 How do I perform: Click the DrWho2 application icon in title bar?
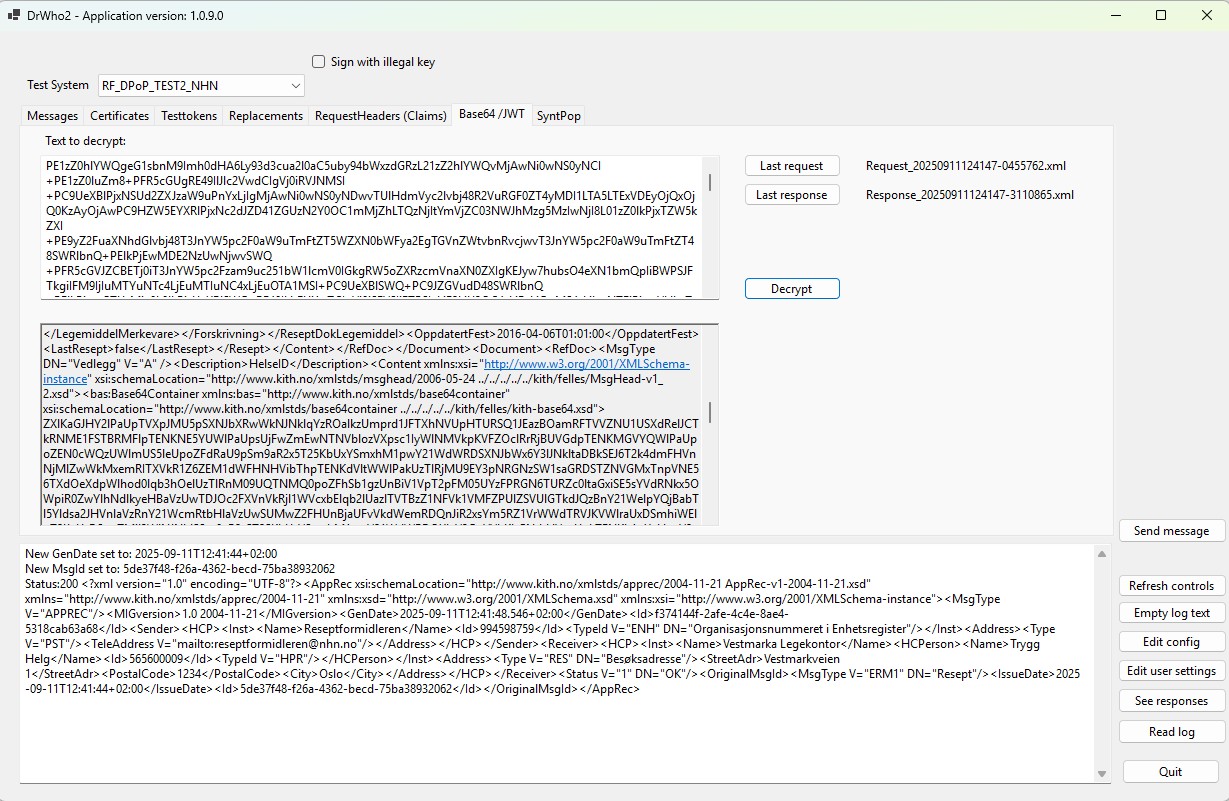(15, 15)
